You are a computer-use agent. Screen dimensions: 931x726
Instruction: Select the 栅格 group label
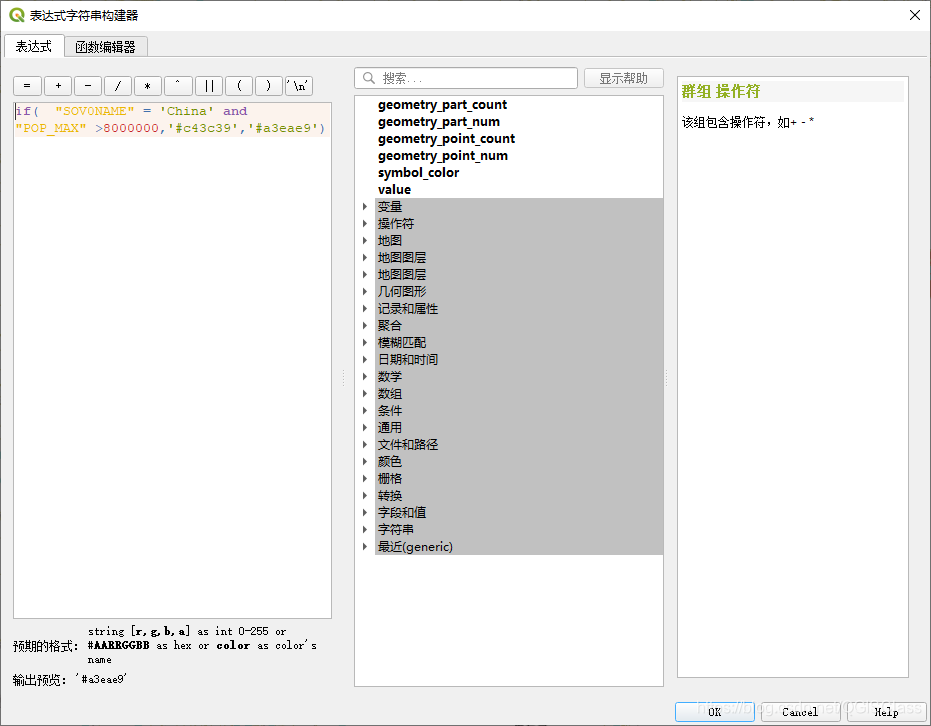coord(390,478)
